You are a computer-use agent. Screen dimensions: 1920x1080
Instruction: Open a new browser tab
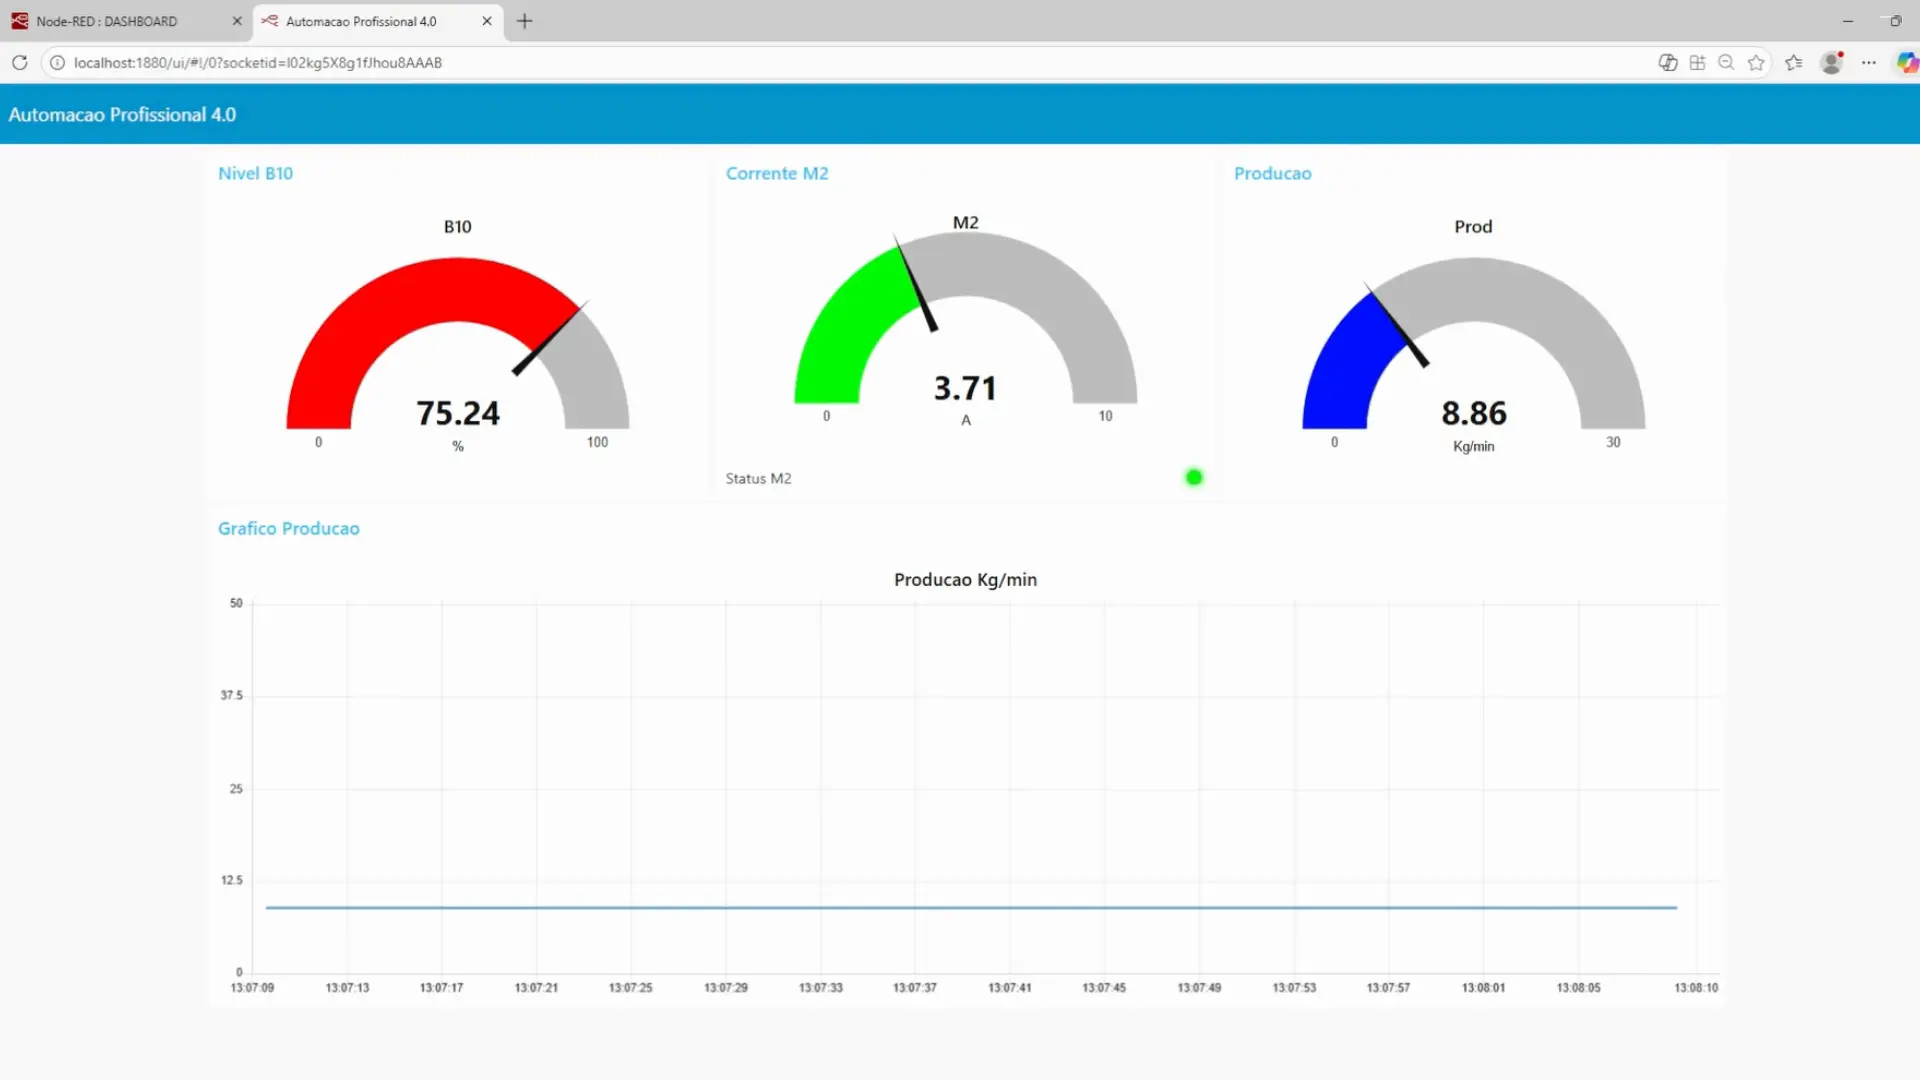[x=525, y=21]
